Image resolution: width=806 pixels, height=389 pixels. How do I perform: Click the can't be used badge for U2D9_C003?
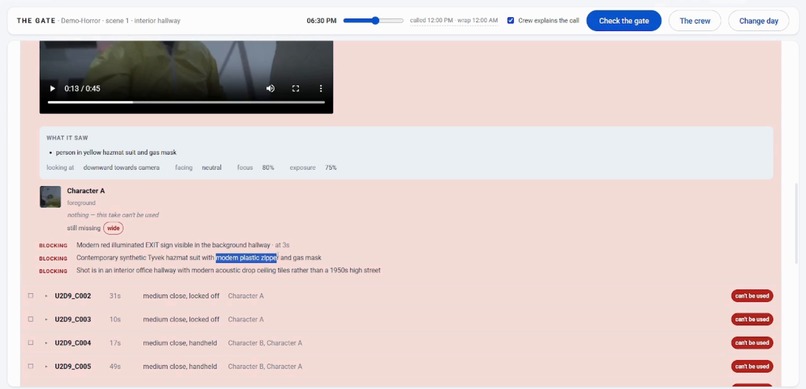tap(752, 319)
